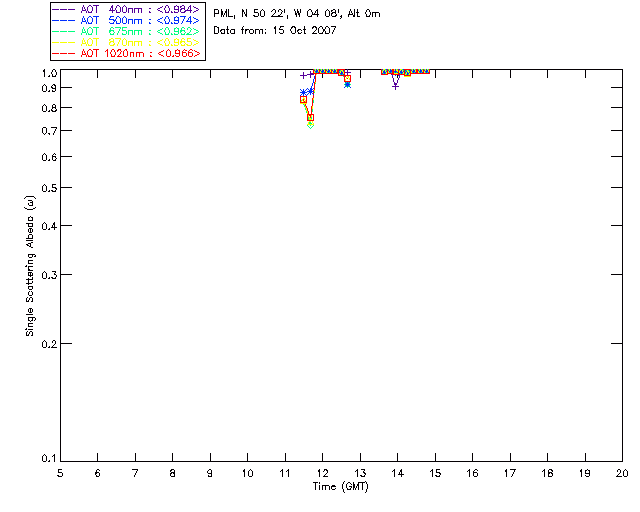
Task: Click the AOT 1020nm legend entry
Action: (126, 53)
